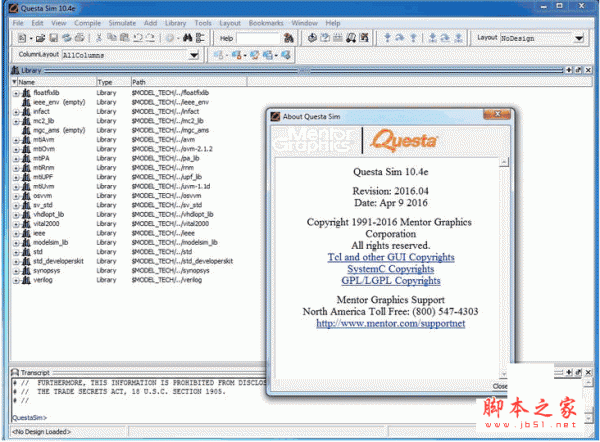Screen dimensions: 600x442
Task: Click the Paste clipboard icon
Action: [x=124, y=38]
